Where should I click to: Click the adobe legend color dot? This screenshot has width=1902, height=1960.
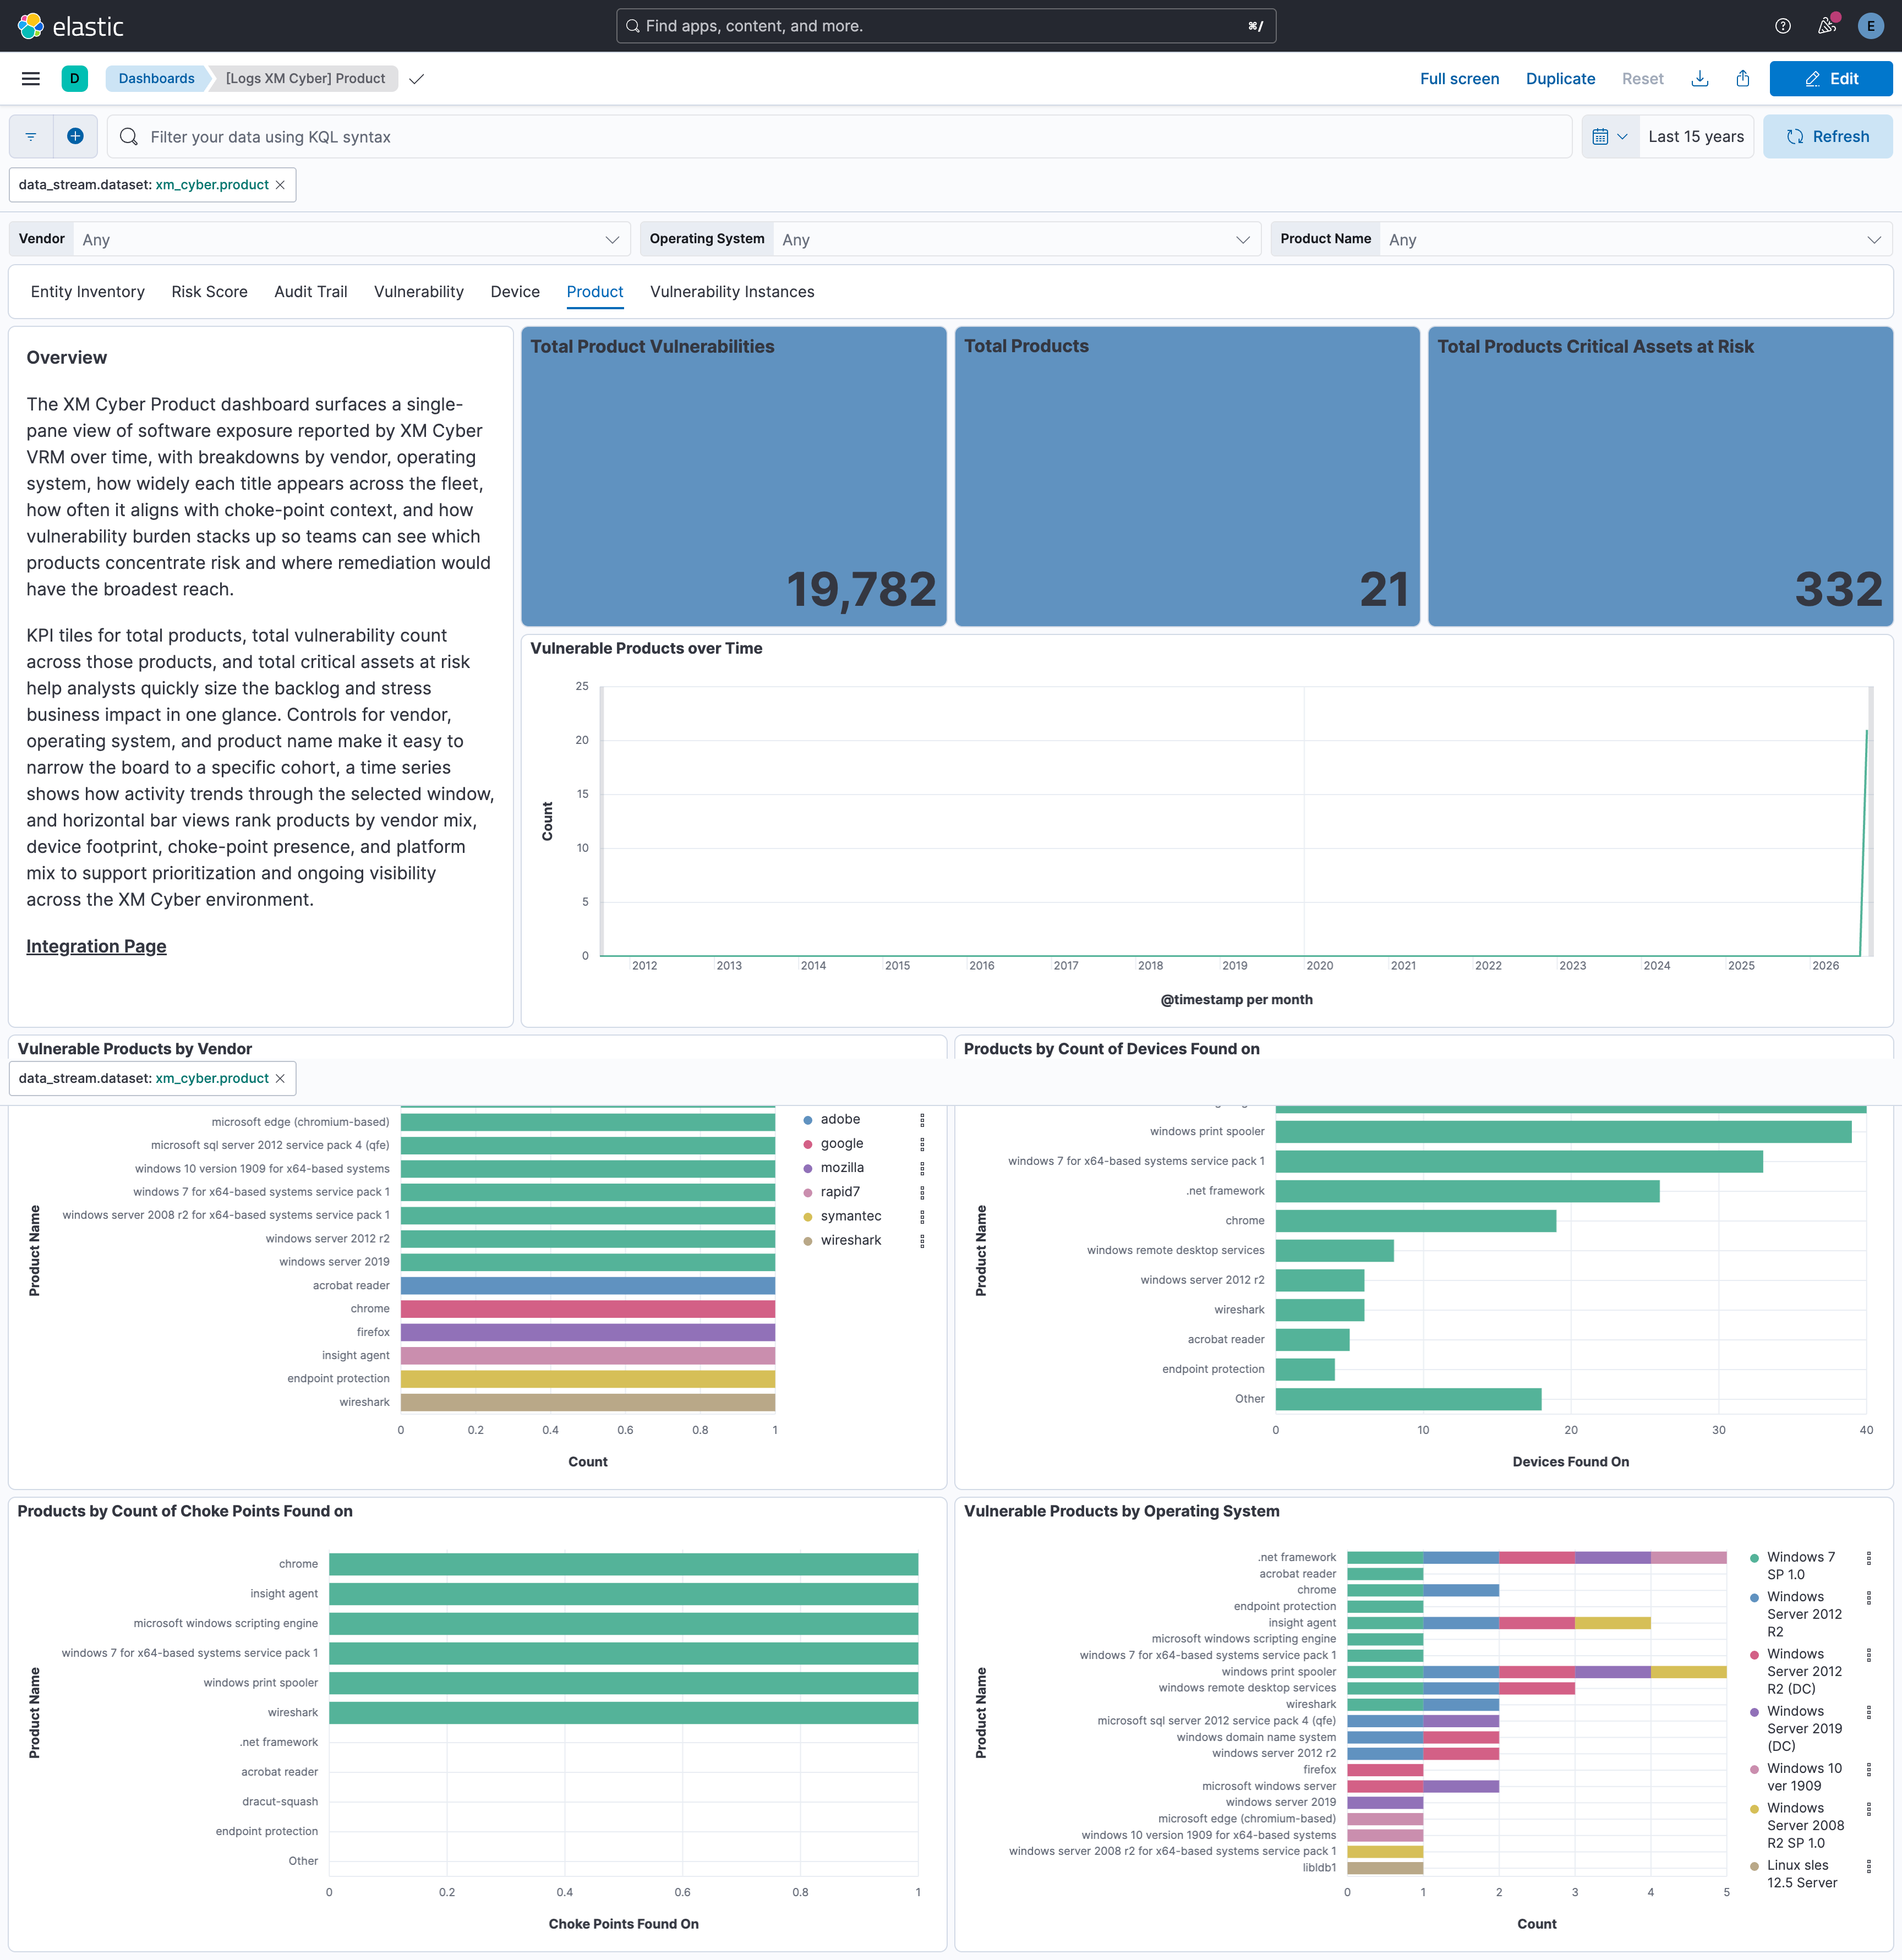point(808,1120)
